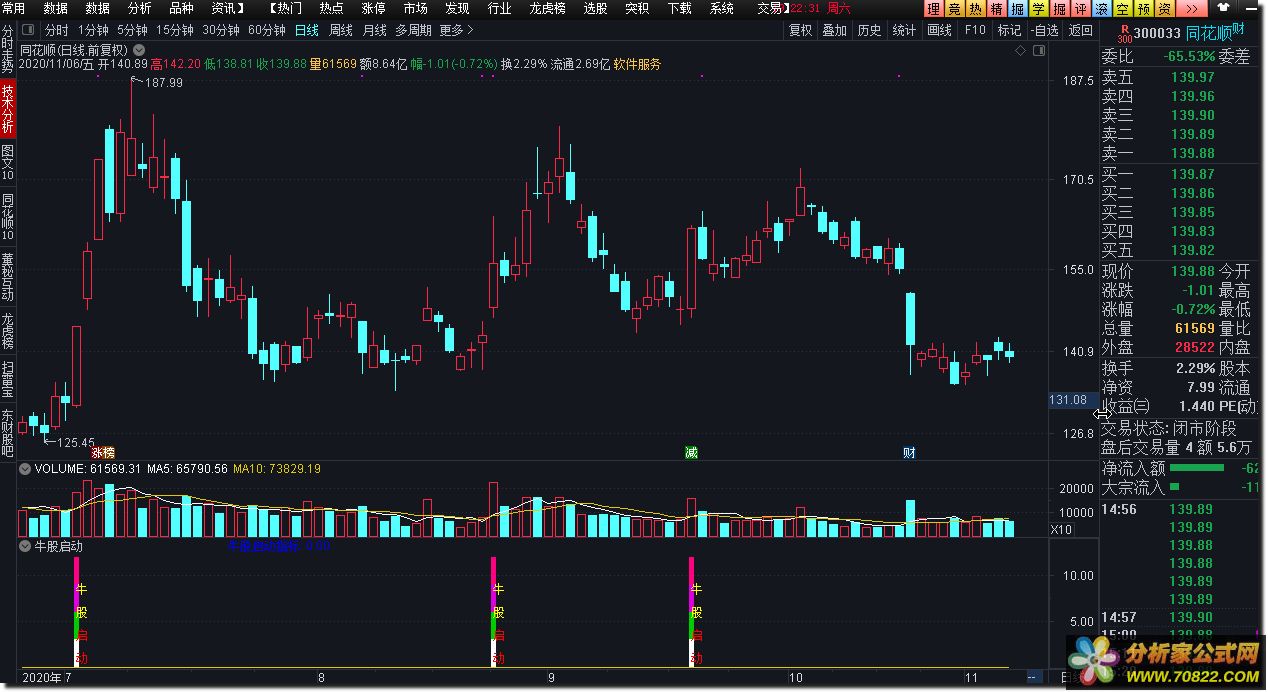Remove from watchlist with -自选
This screenshot has height=692, width=1268.
(1045, 30)
